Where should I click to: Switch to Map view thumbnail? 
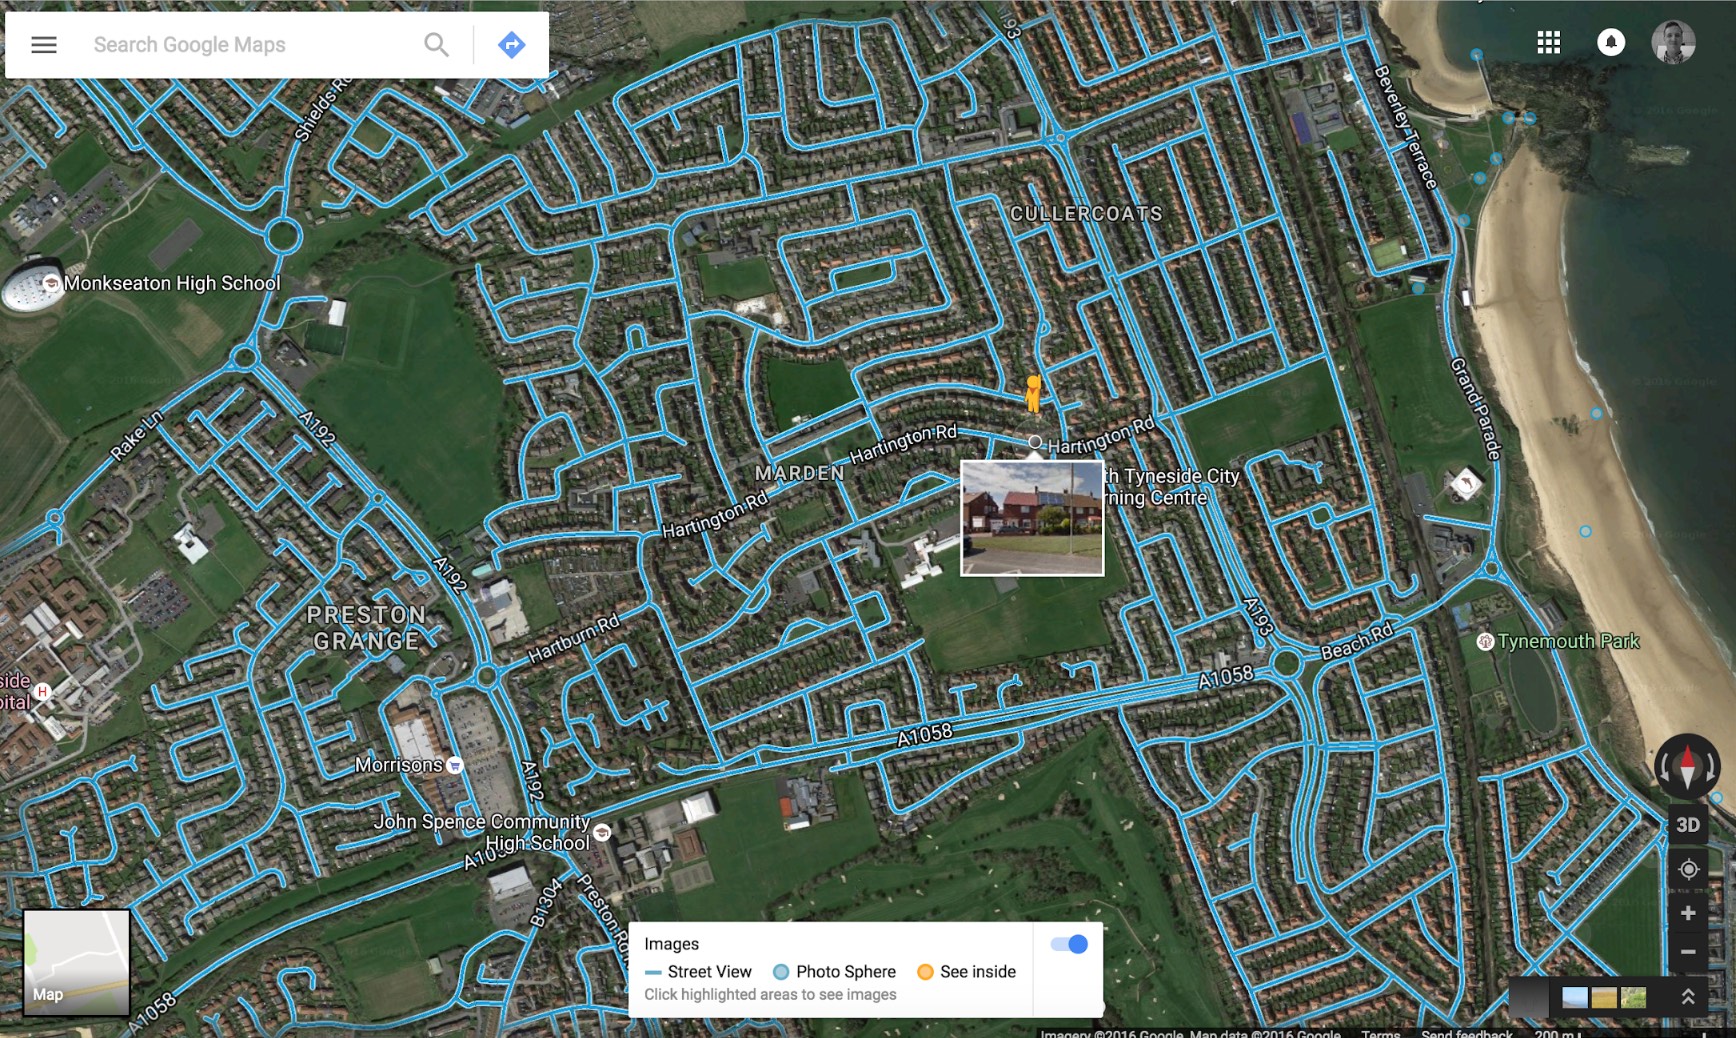tap(76, 962)
